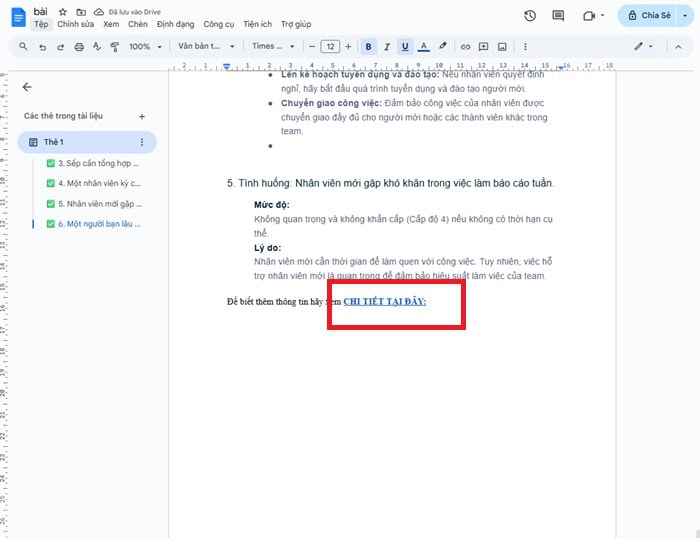Insert a link from toolbar

[465, 46]
